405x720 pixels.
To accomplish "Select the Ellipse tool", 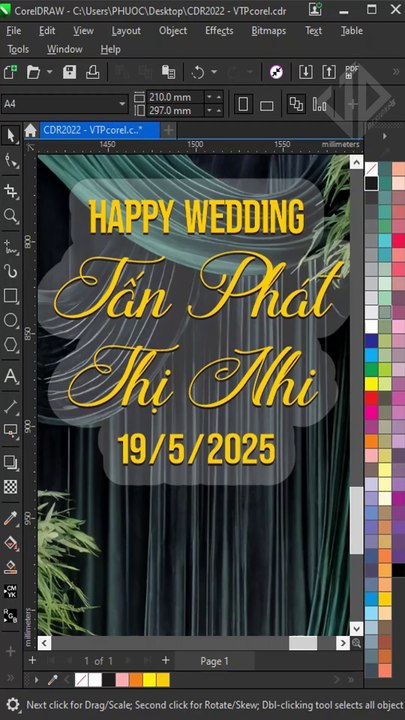I will tap(10, 320).
